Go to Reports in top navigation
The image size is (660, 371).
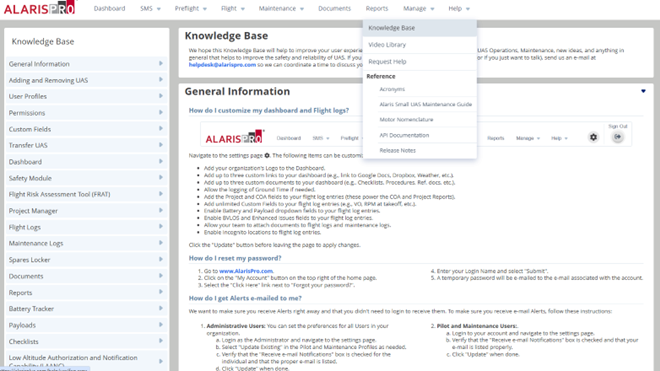pos(377,8)
